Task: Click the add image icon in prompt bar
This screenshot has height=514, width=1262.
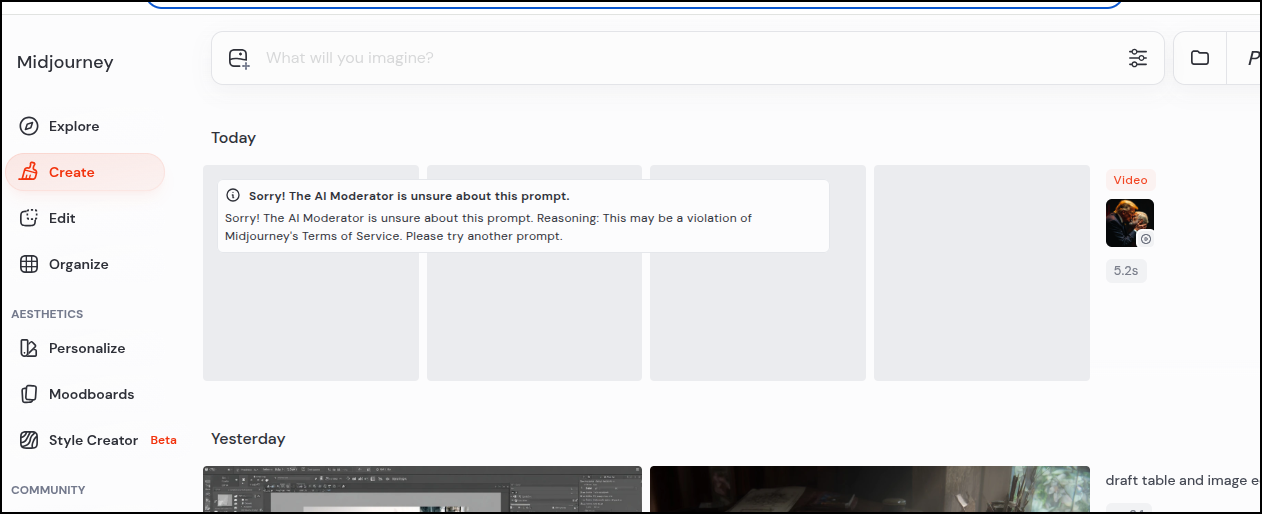Action: click(x=239, y=58)
